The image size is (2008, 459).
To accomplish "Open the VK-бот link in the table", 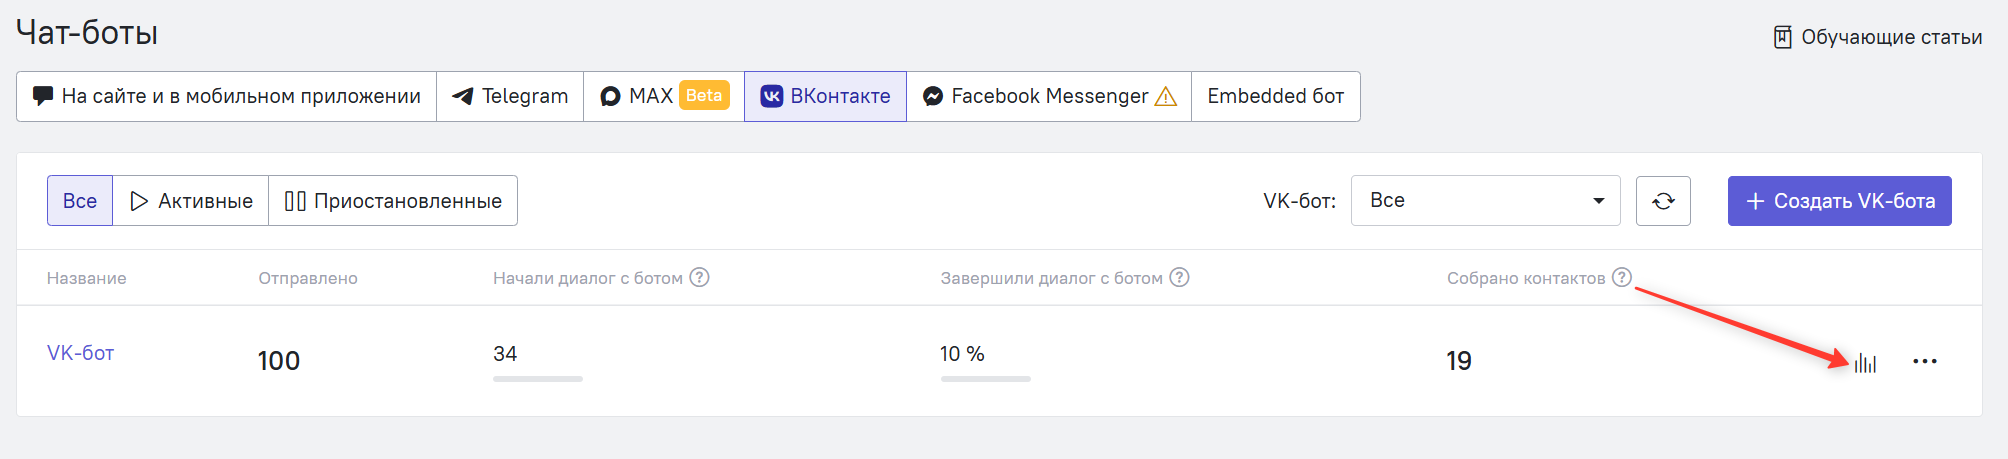I will [81, 353].
